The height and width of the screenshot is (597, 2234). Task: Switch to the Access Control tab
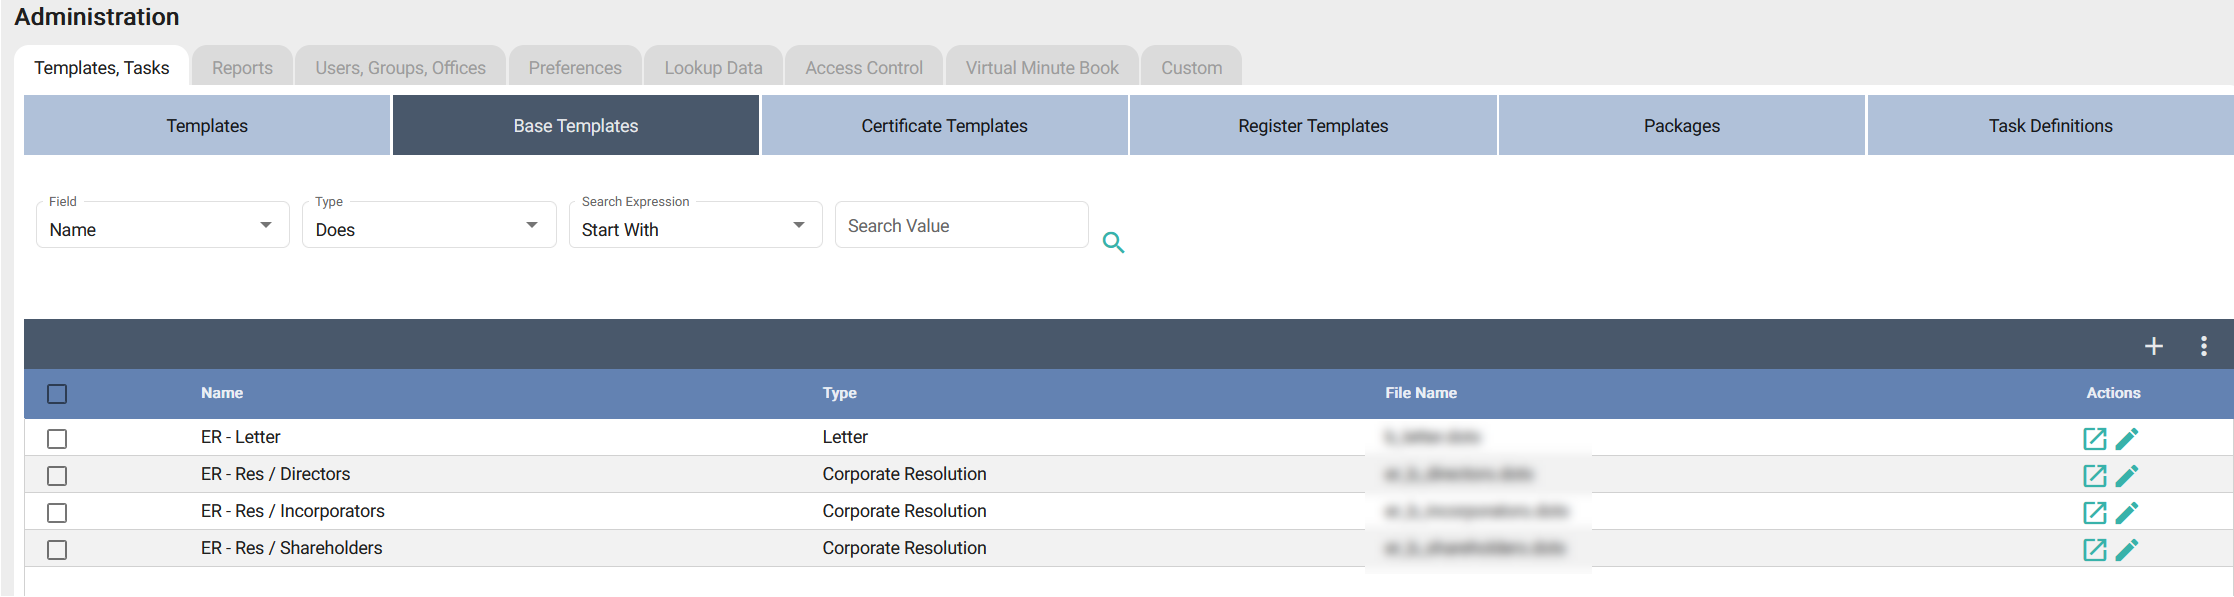click(863, 68)
